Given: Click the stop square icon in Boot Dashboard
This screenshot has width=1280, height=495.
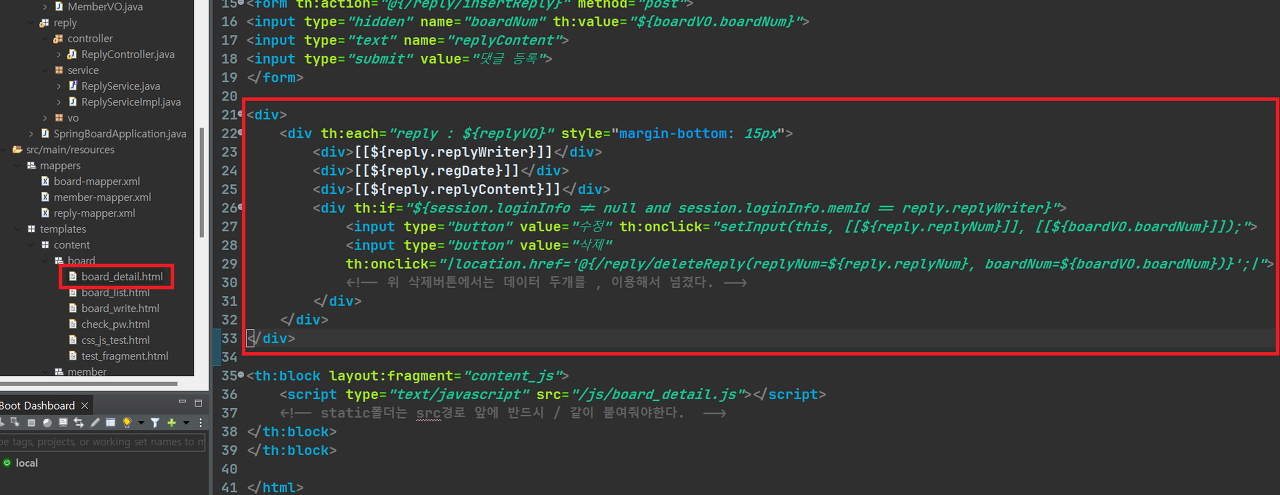Looking at the screenshot, I should (x=31, y=423).
